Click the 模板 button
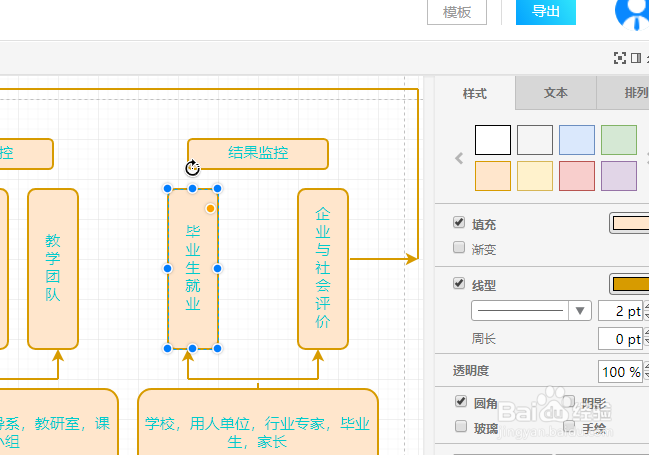 pyautogui.click(x=457, y=12)
